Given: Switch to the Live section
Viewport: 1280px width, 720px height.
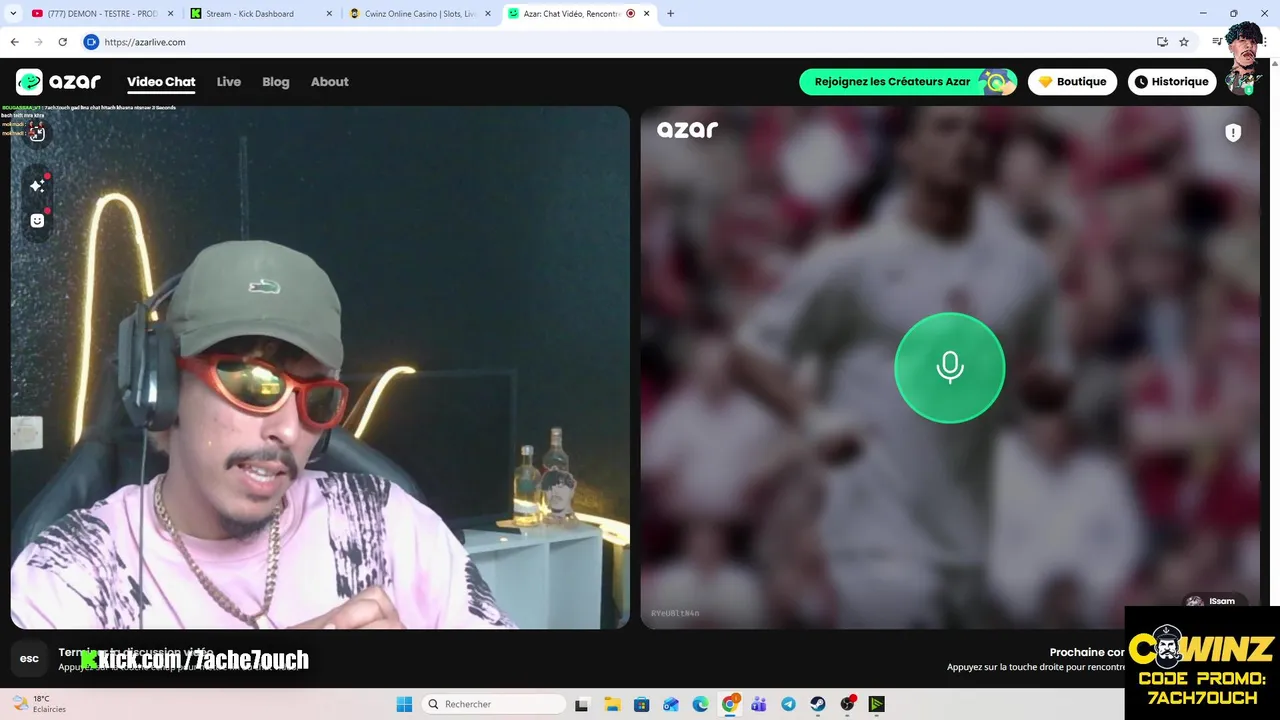Looking at the screenshot, I should click(x=229, y=82).
